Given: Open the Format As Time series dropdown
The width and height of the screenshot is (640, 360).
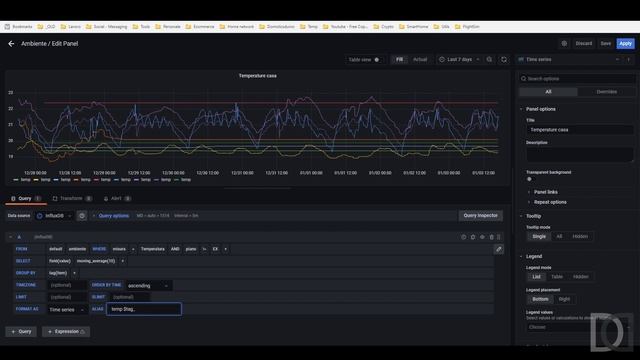Looking at the screenshot, I should click(x=67, y=310).
